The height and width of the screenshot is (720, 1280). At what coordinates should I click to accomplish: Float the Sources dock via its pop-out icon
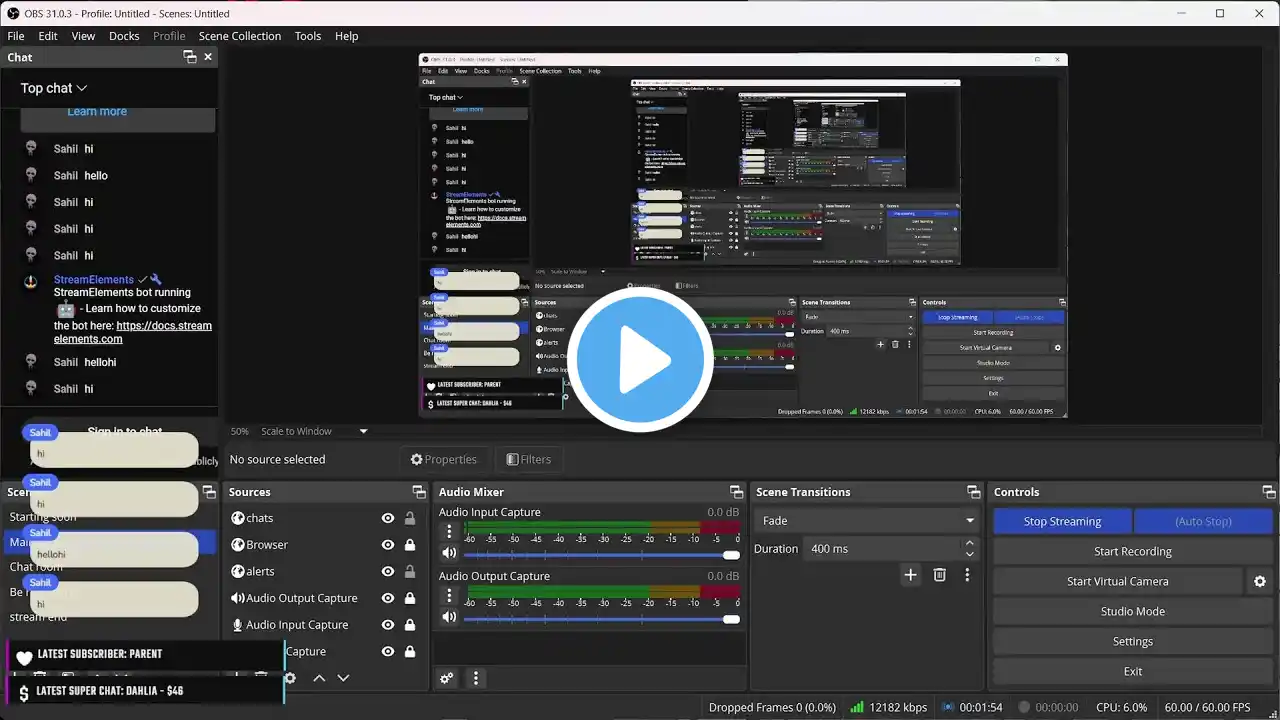(419, 492)
